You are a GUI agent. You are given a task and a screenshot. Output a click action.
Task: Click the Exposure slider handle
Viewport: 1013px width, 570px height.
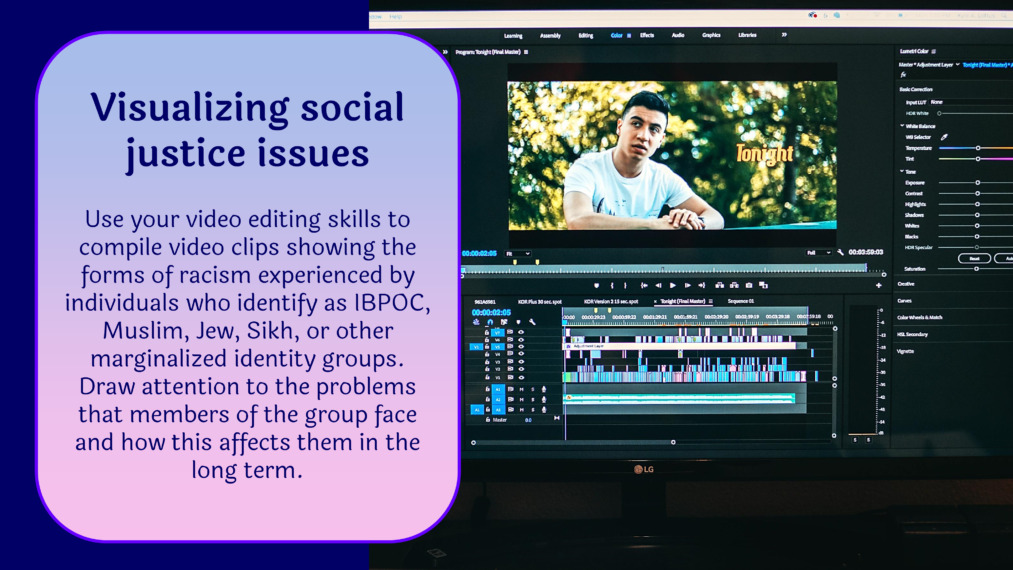pyautogui.click(x=977, y=183)
